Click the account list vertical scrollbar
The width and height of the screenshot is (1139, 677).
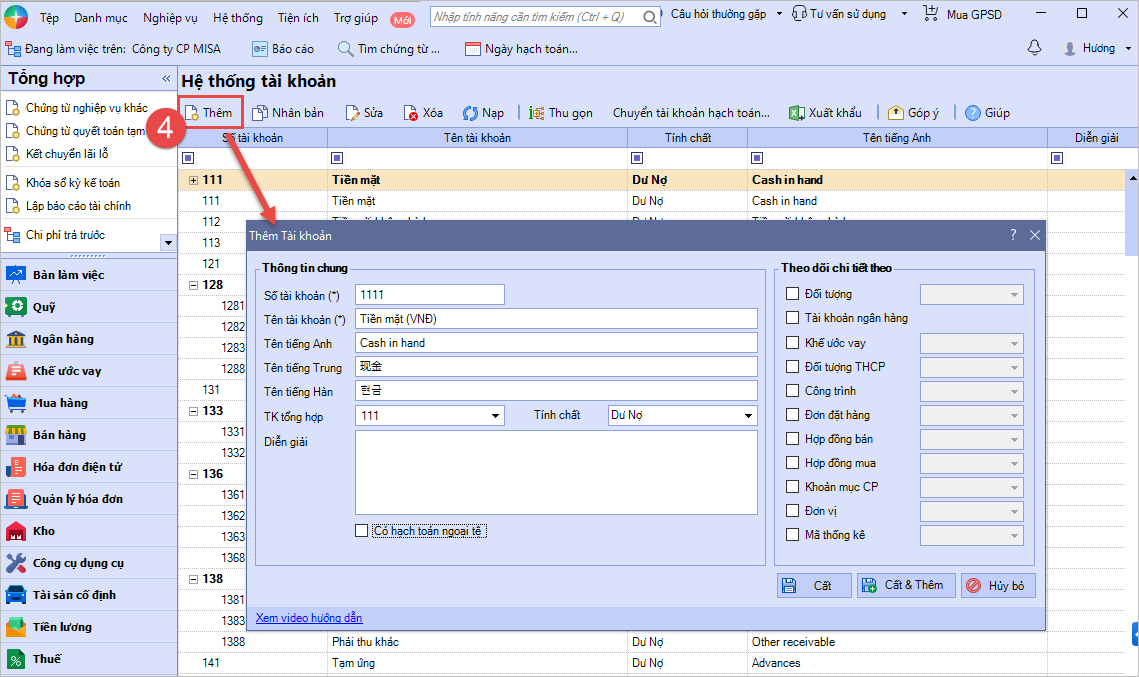pyautogui.click(x=1132, y=220)
